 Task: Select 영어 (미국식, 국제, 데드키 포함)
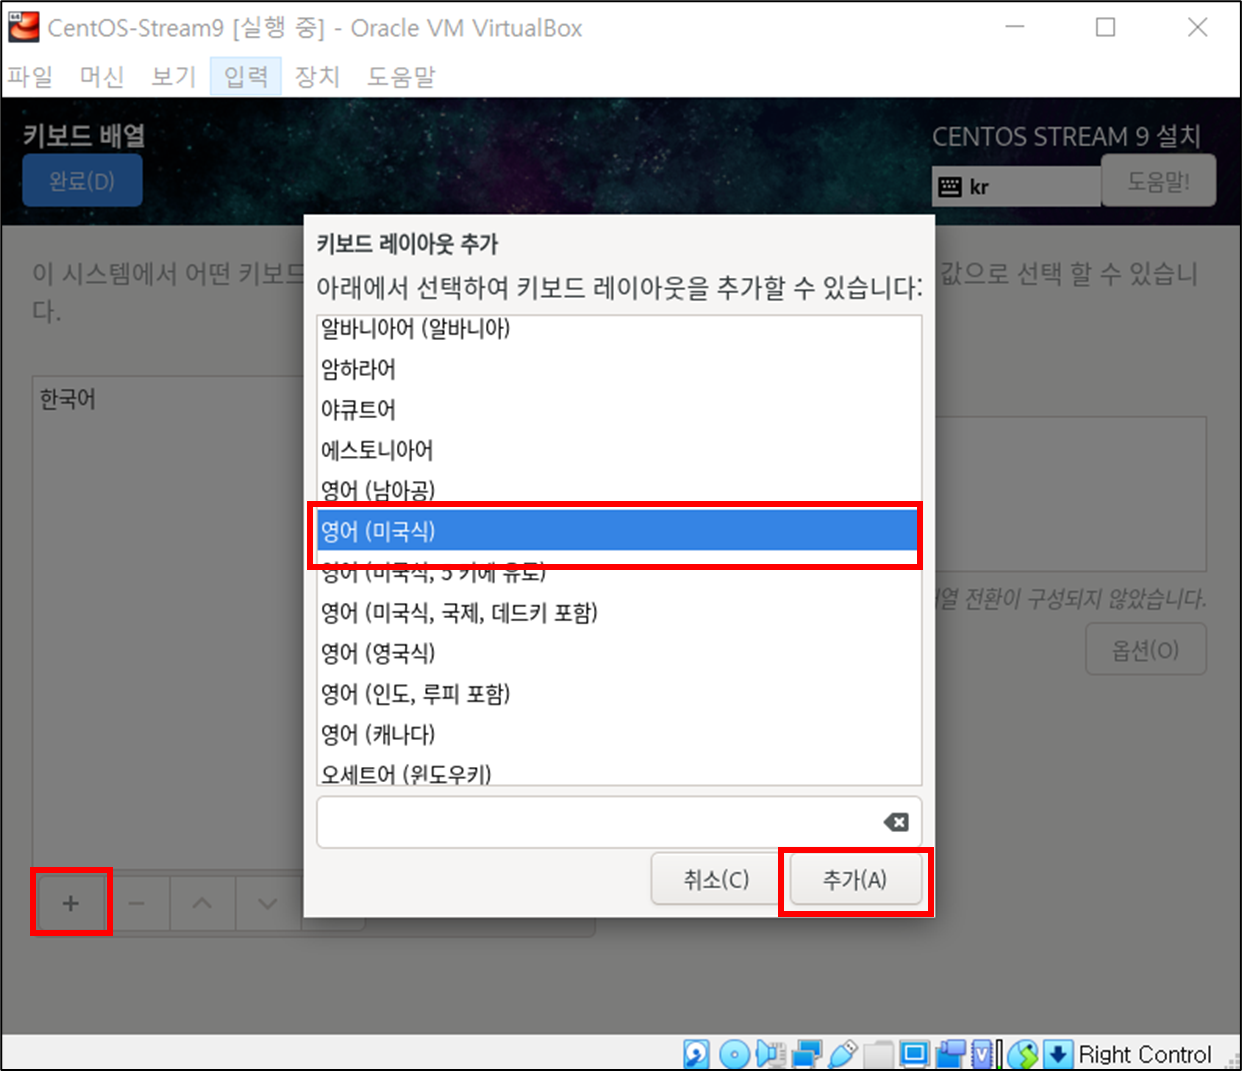point(619,612)
